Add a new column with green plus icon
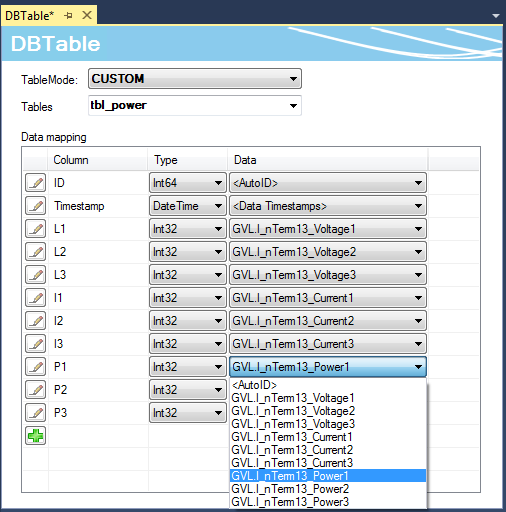 [x=35, y=435]
